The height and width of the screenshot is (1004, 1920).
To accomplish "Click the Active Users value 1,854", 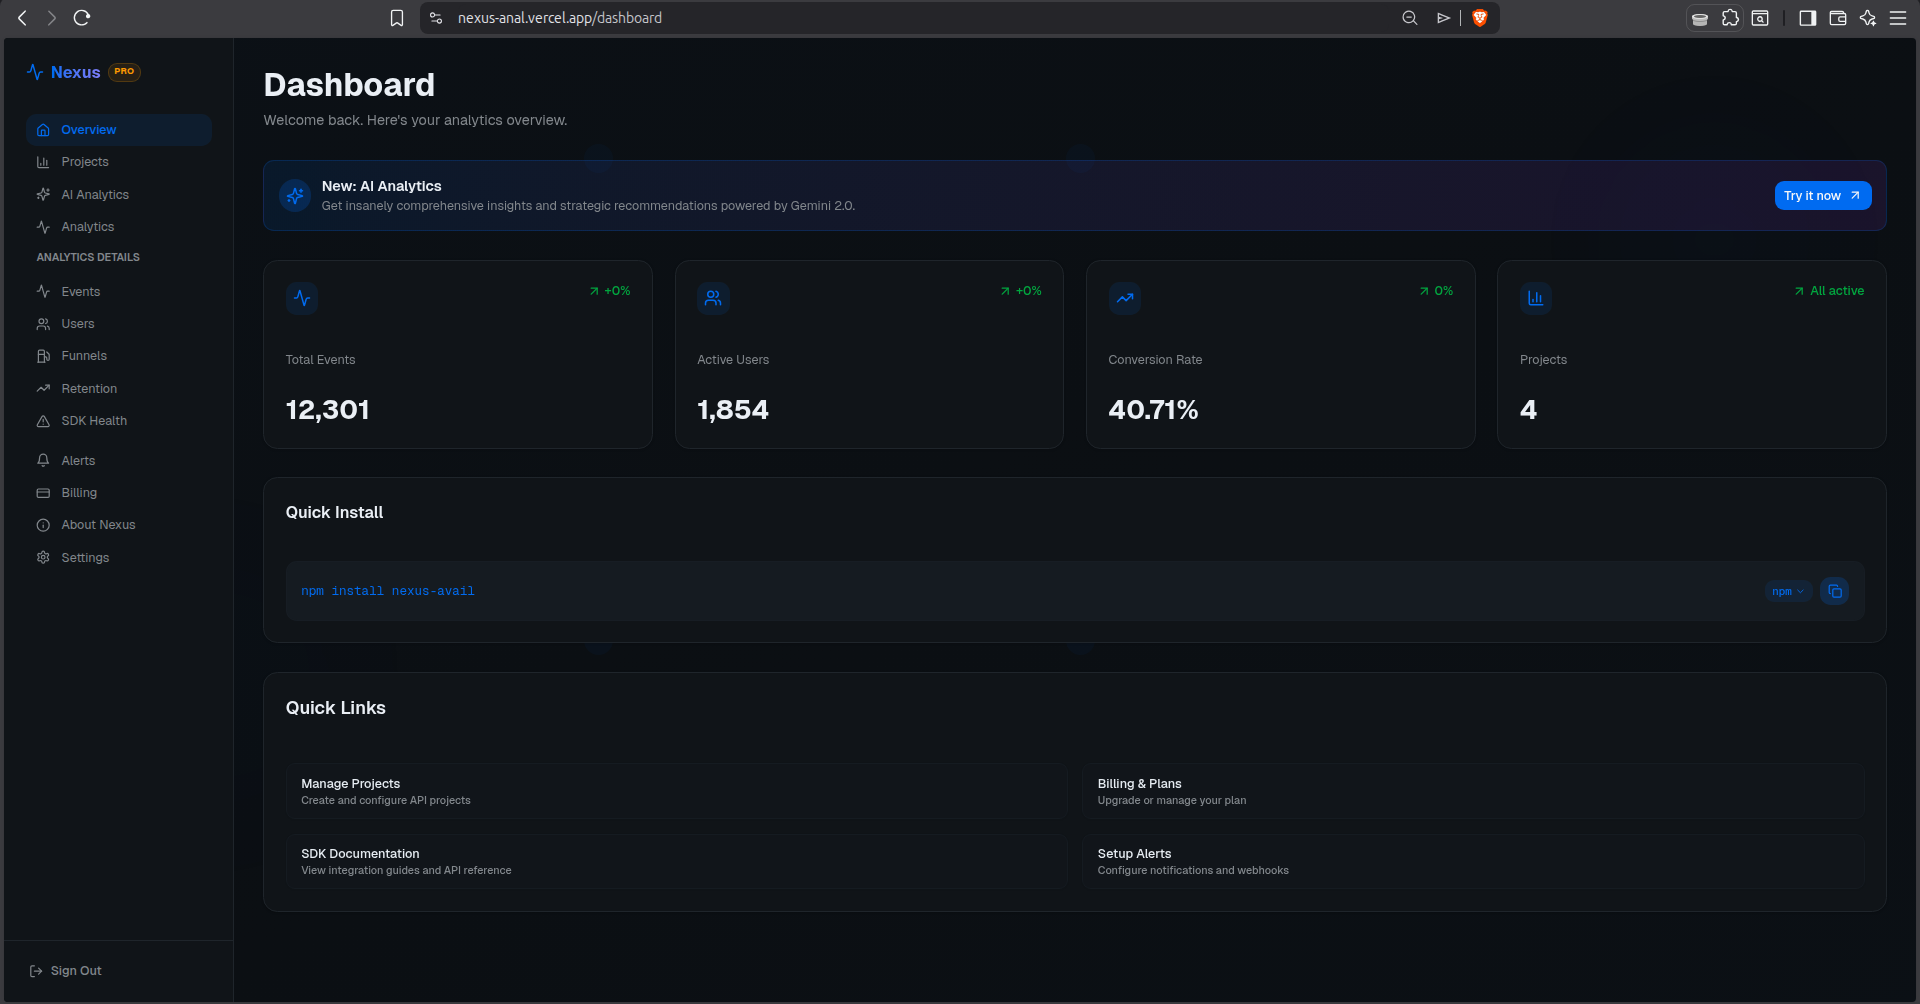I will point(733,410).
